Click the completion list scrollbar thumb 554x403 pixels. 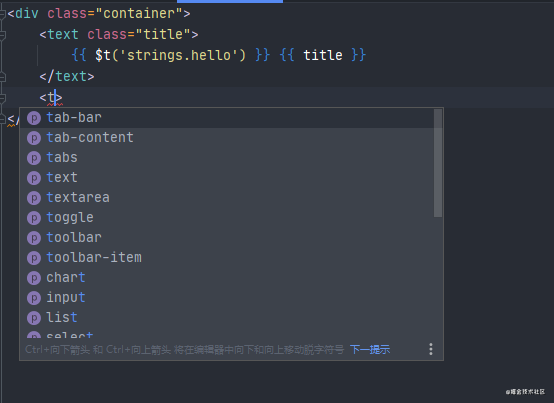coord(438,163)
